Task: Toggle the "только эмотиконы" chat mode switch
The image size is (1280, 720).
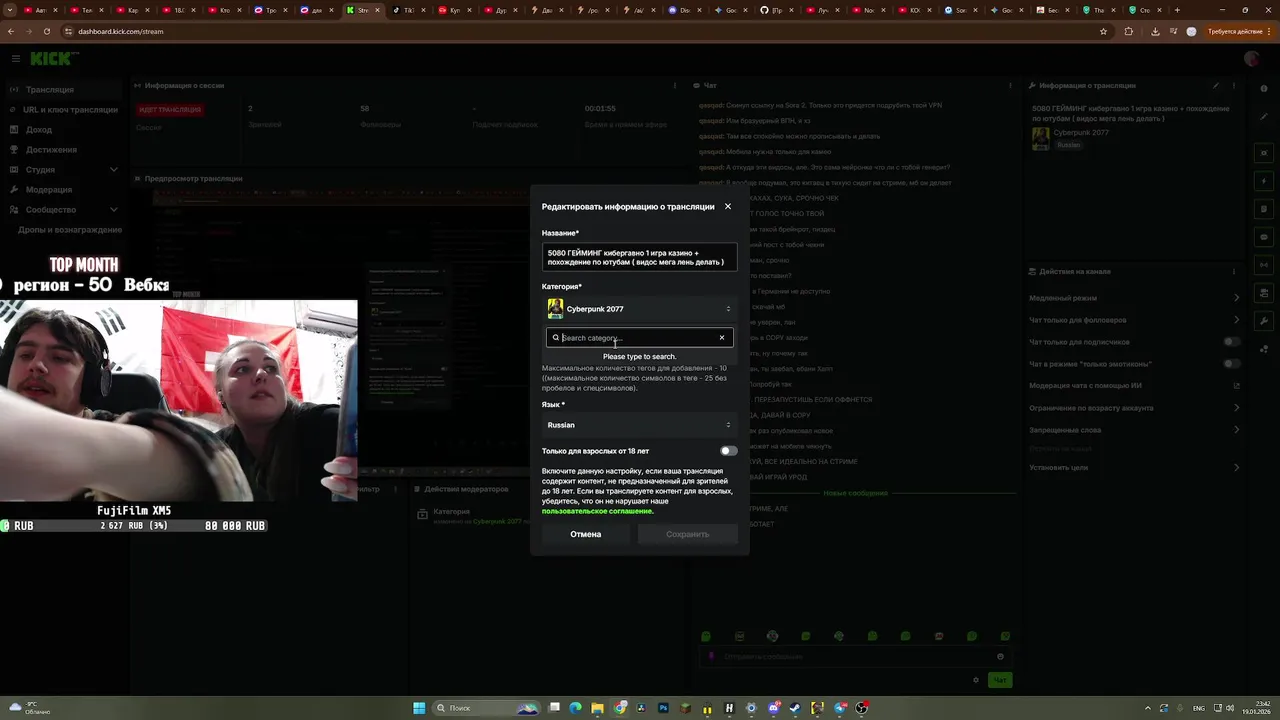Action: [1232, 364]
